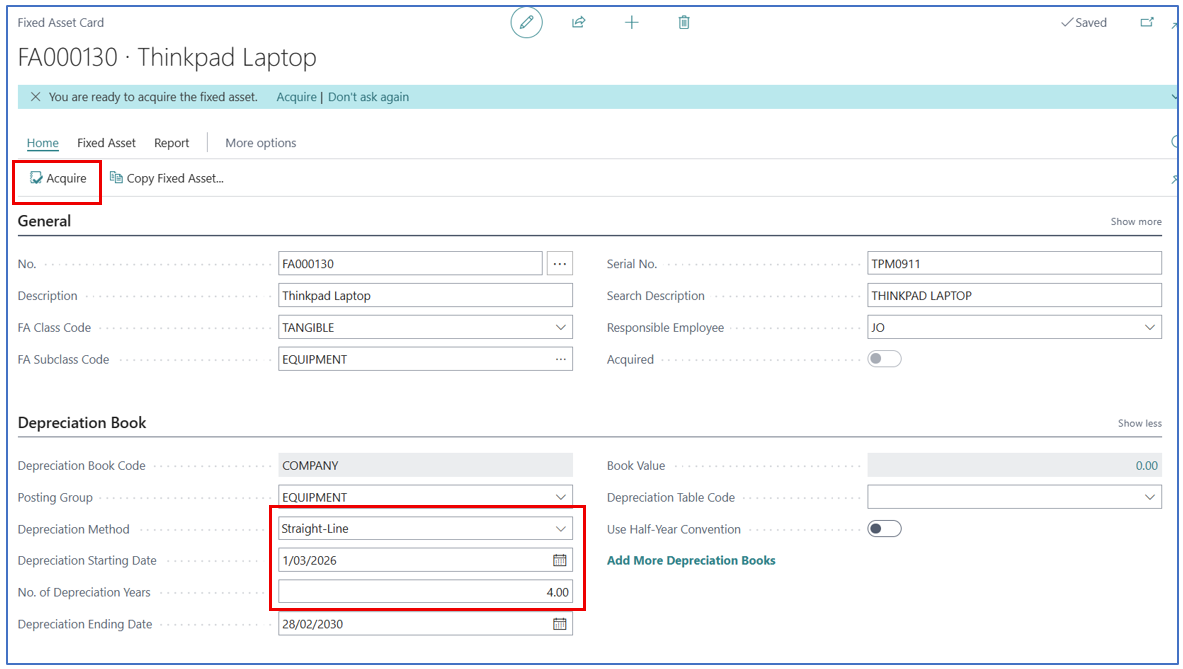Open calendar for Depreciation Starting Date
Screen dimensions: 1183x669
[x=560, y=560]
